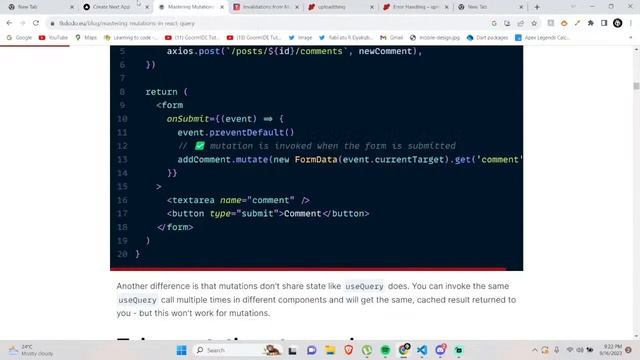Open uTorrent from the taskbar
The width and height of the screenshot is (640, 360).
coord(367,350)
